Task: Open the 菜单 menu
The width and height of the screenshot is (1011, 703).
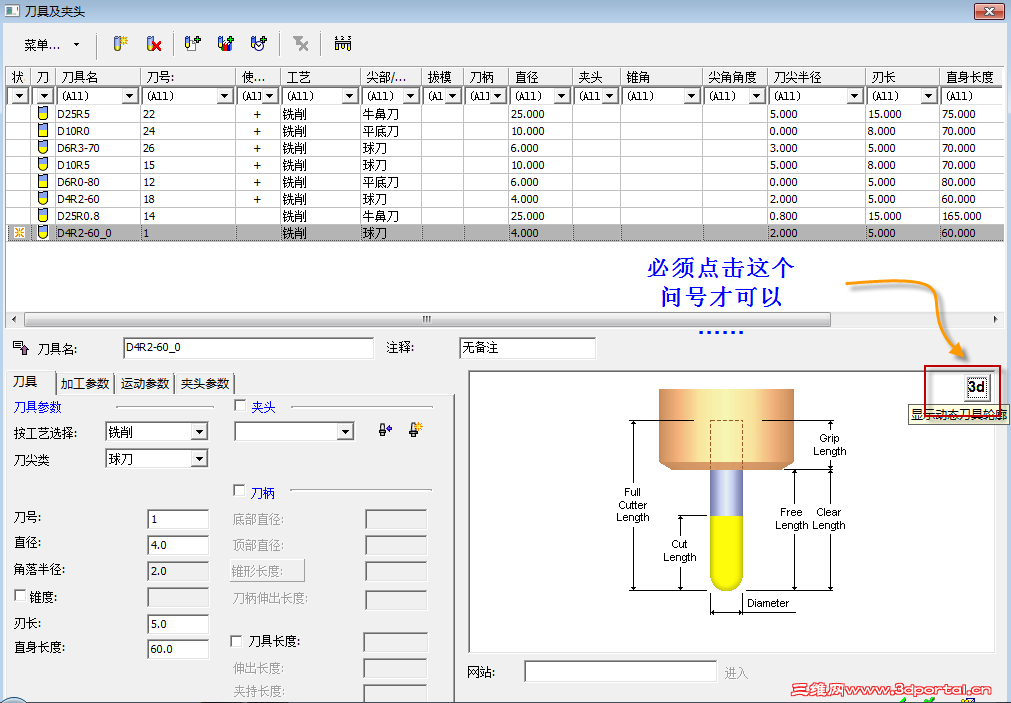Action: click(x=42, y=44)
